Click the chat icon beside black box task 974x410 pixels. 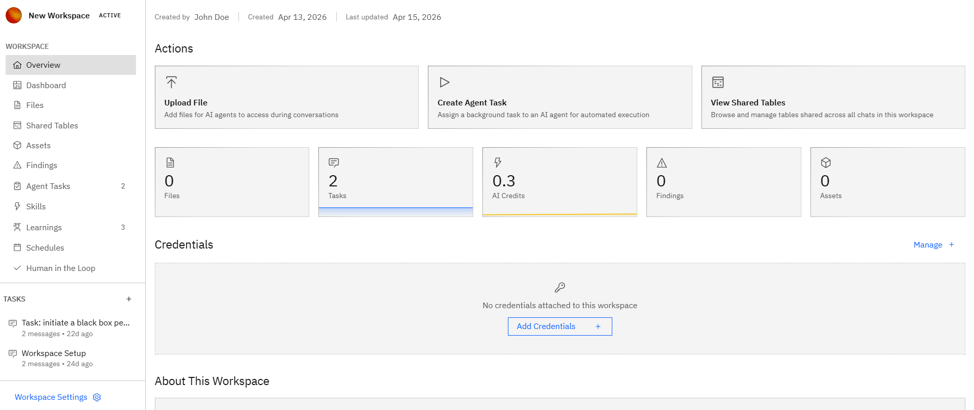pyautogui.click(x=12, y=324)
